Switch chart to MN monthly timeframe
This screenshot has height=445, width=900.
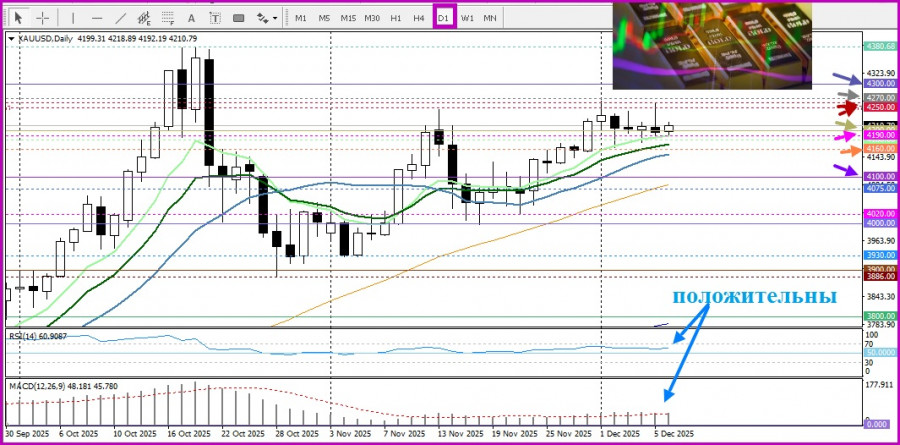[490, 18]
